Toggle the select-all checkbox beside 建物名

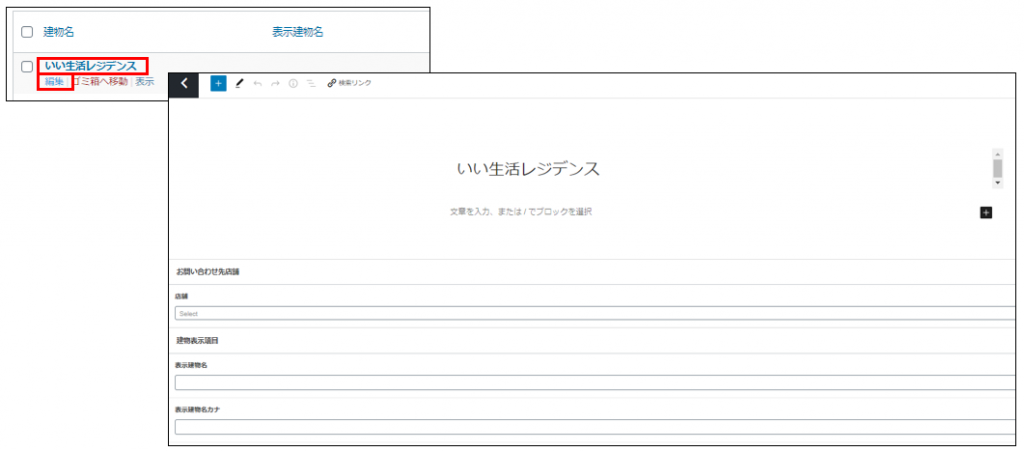click(27, 32)
